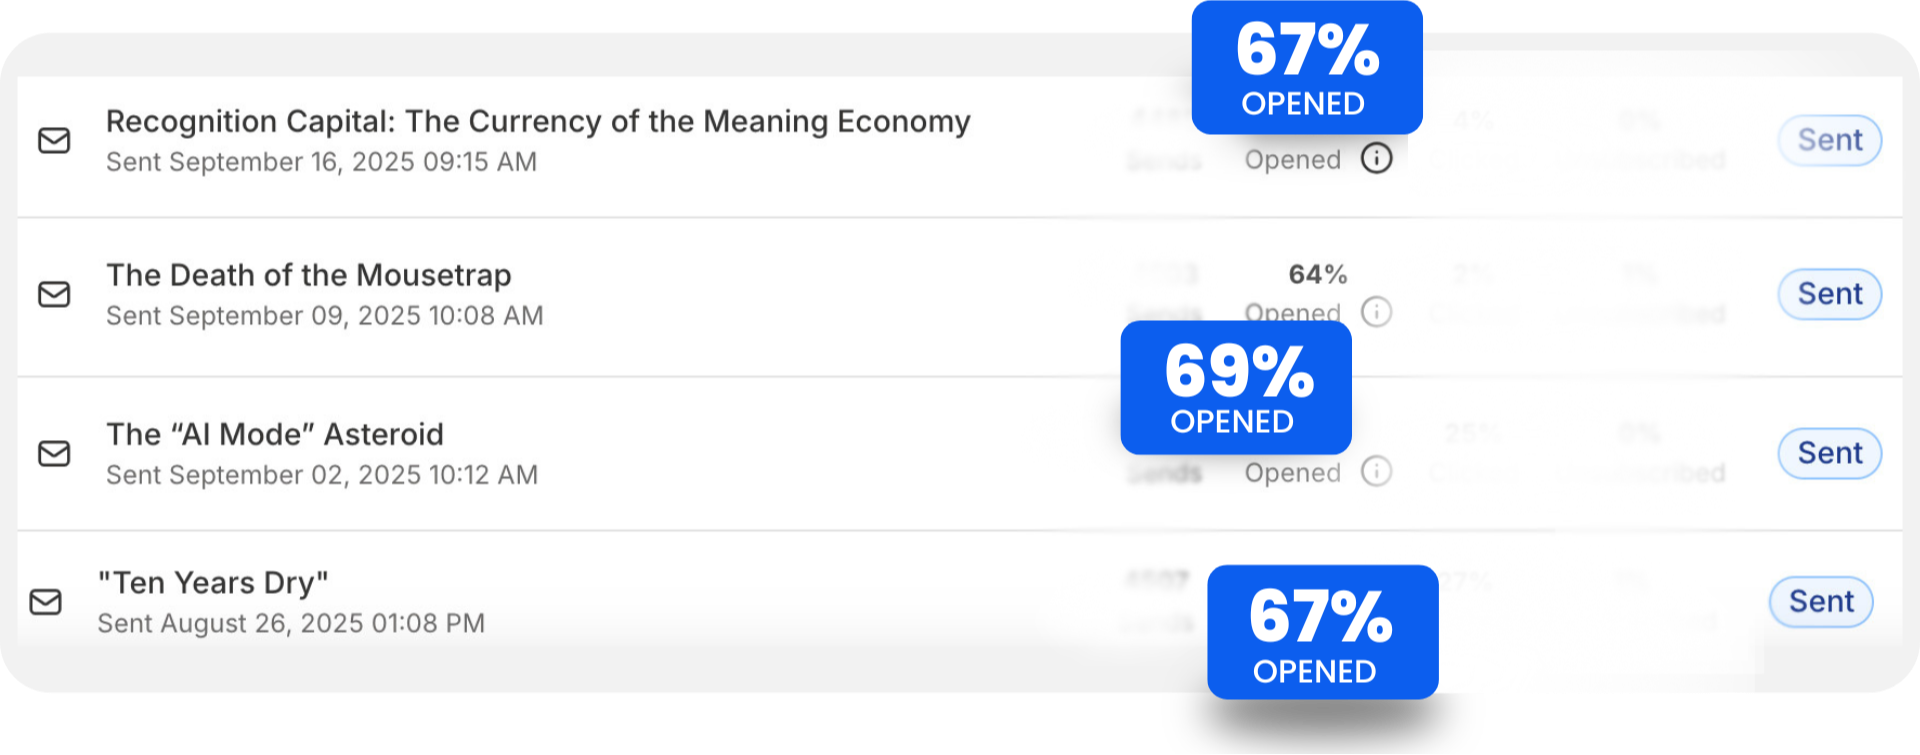The width and height of the screenshot is (1920, 755).
Task: Click the 64% opened rate value
Action: 1317,274
